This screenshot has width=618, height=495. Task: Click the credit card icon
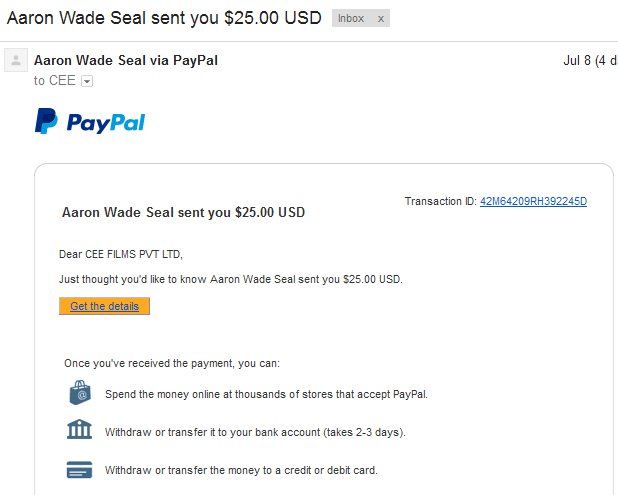(79, 469)
